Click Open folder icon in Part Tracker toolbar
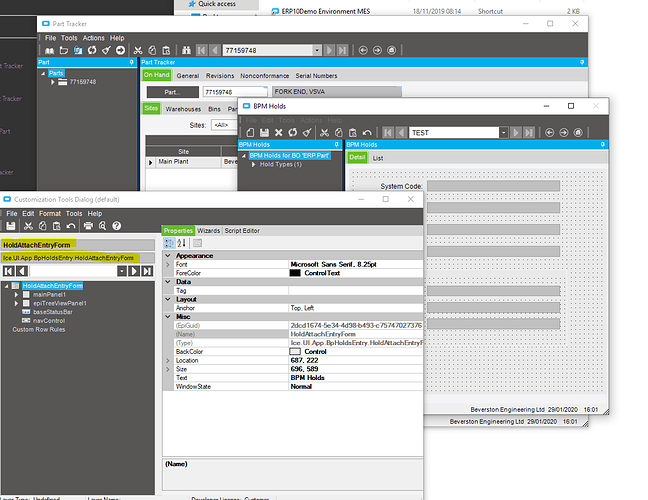 click(x=64, y=50)
